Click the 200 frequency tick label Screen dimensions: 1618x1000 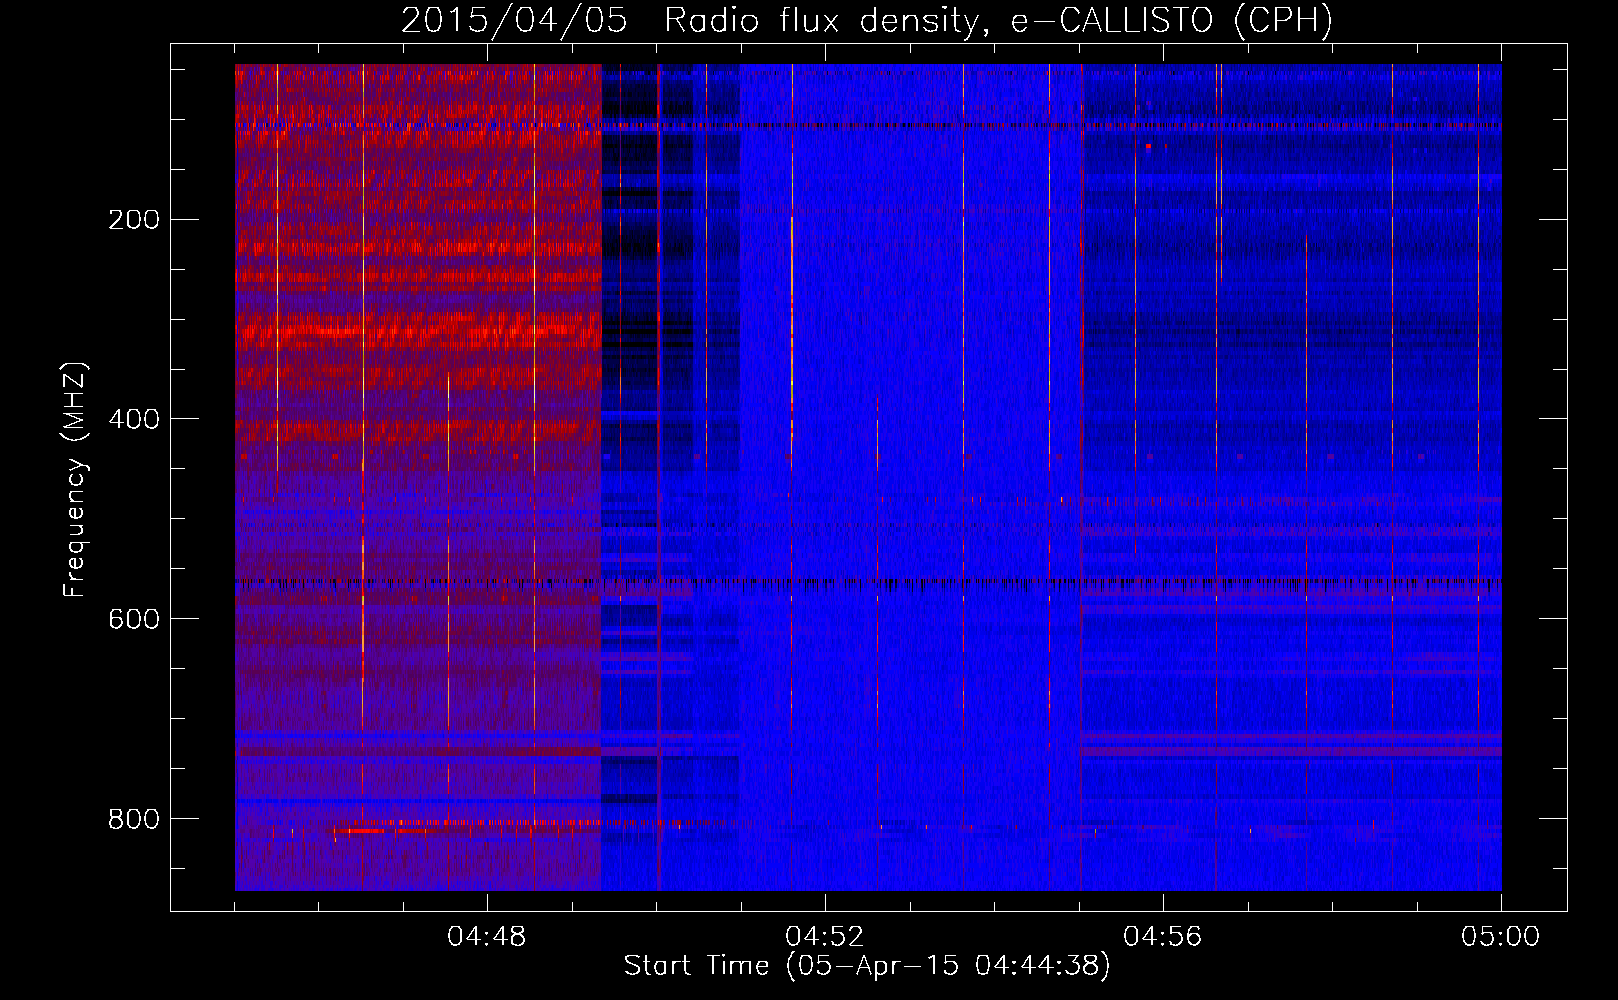click(134, 220)
